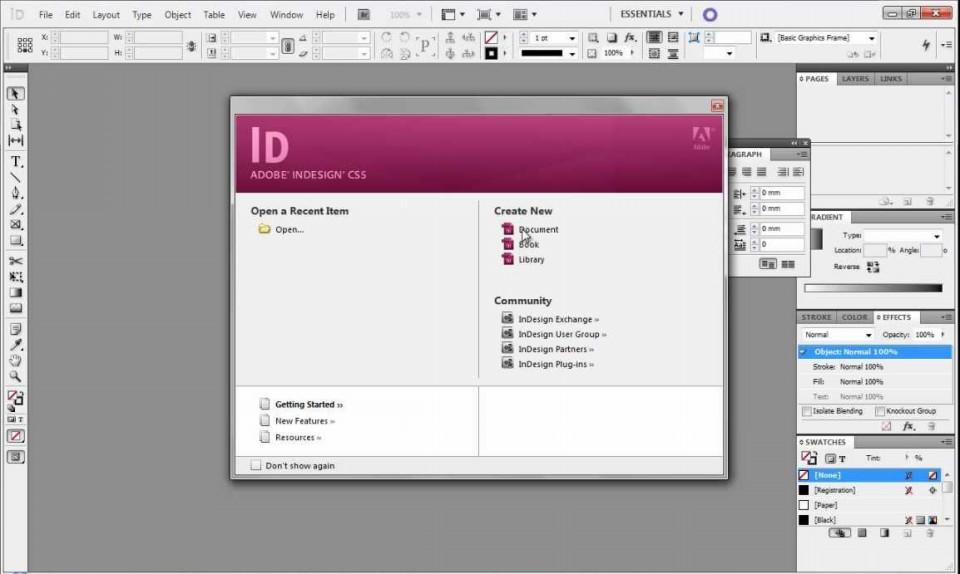Click the reference point locator grid
This screenshot has height=574, width=960.
pos(25,45)
